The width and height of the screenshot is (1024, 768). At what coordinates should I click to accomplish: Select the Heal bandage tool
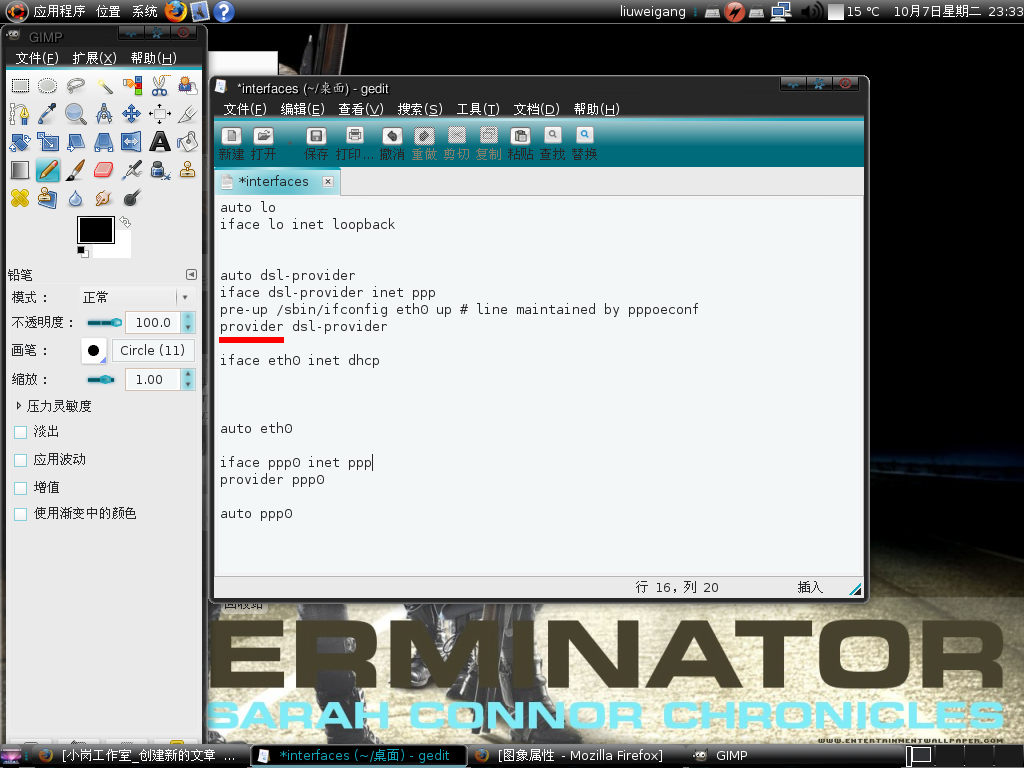coord(20,198)
